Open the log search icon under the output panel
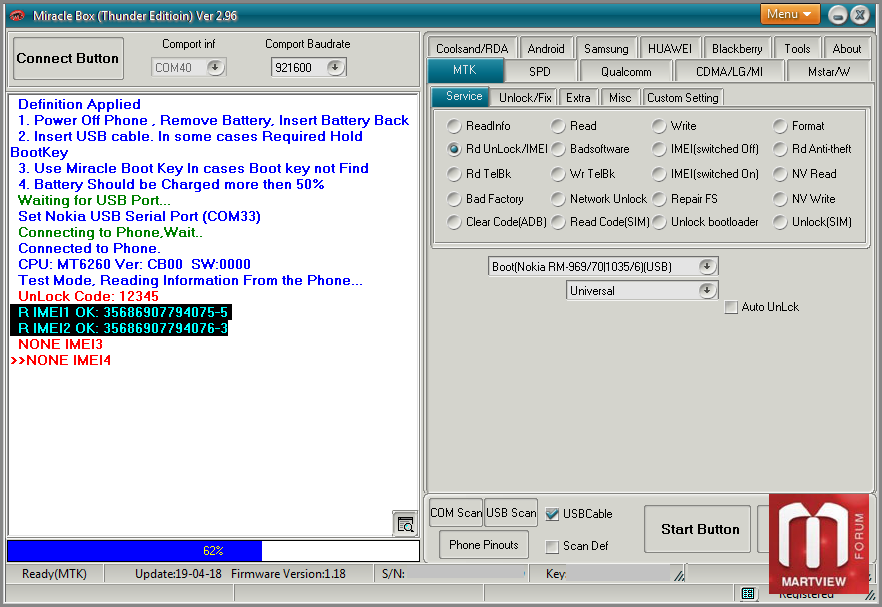This screenshot has height=607, width=882. tap(405, 524)
